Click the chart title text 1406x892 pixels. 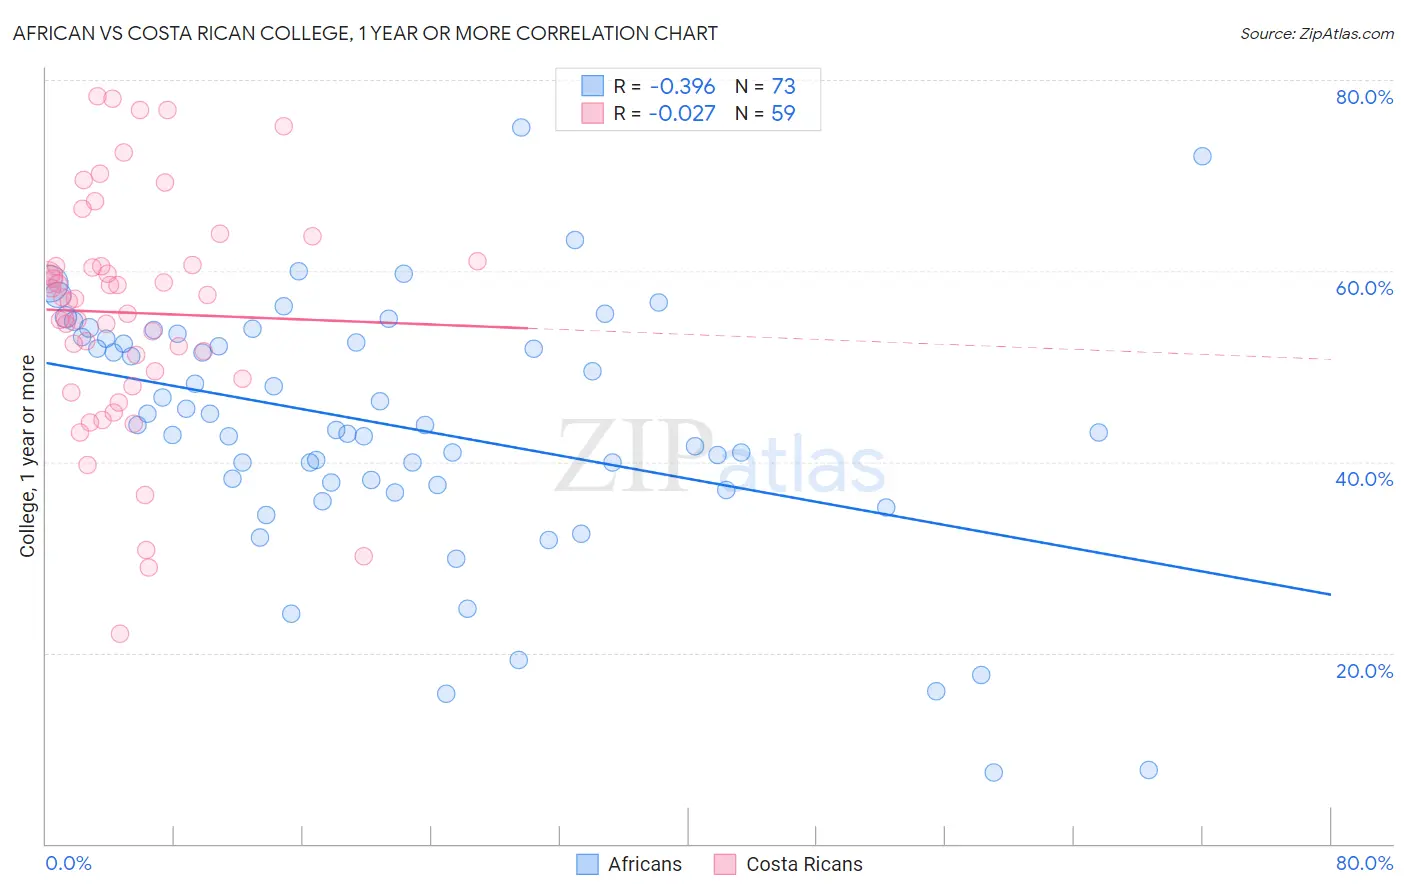[365, 33]
